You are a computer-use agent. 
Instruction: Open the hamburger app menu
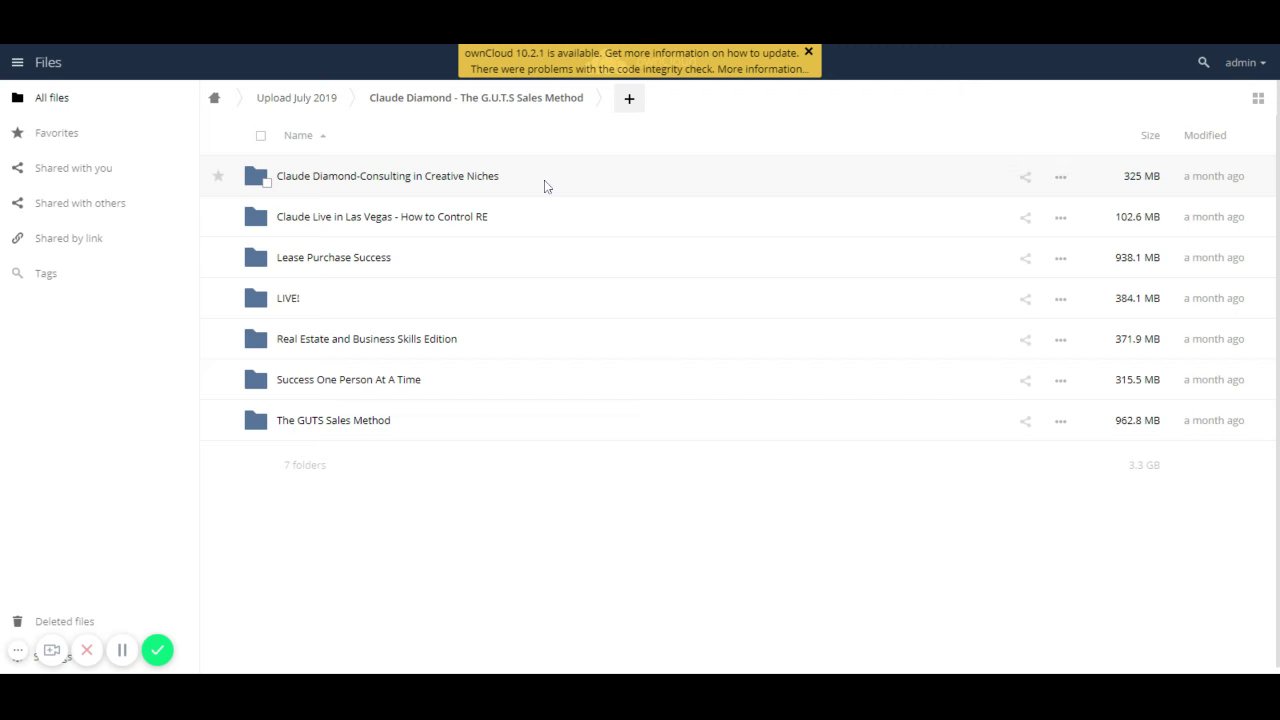click(17, 62)
